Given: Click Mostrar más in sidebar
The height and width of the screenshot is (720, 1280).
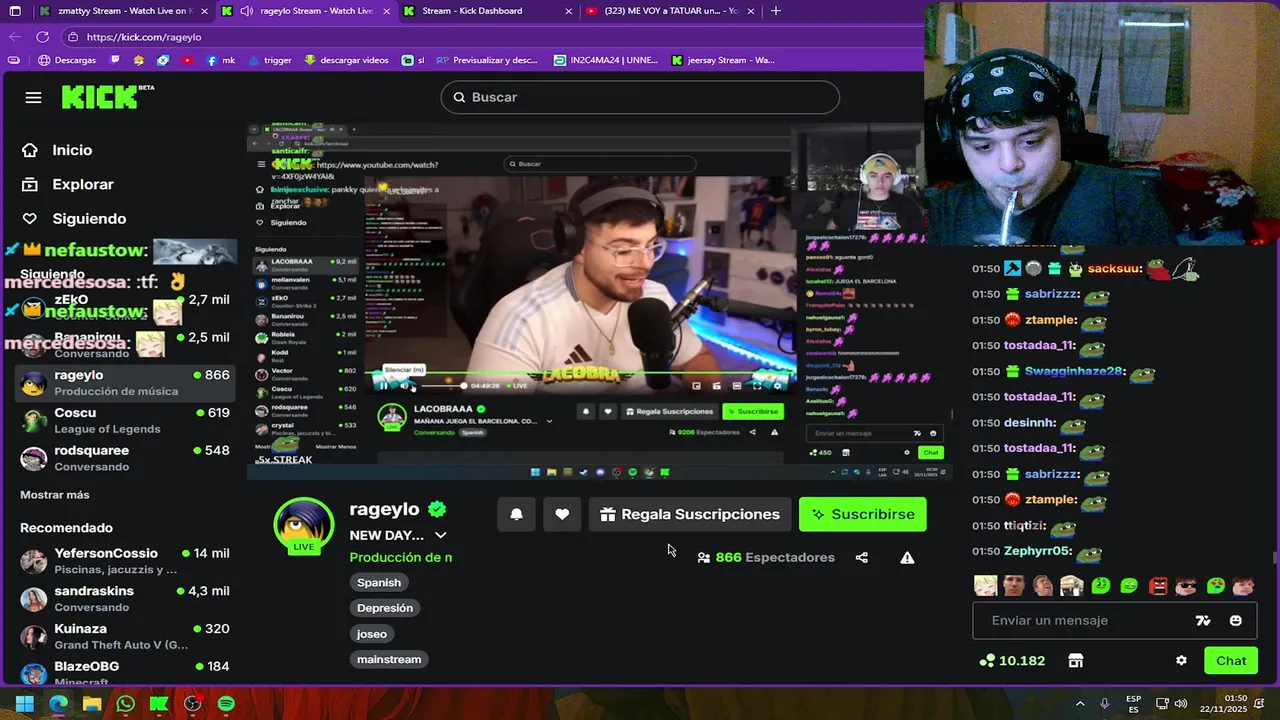Looking at the screenshot, I should point(55,495).
